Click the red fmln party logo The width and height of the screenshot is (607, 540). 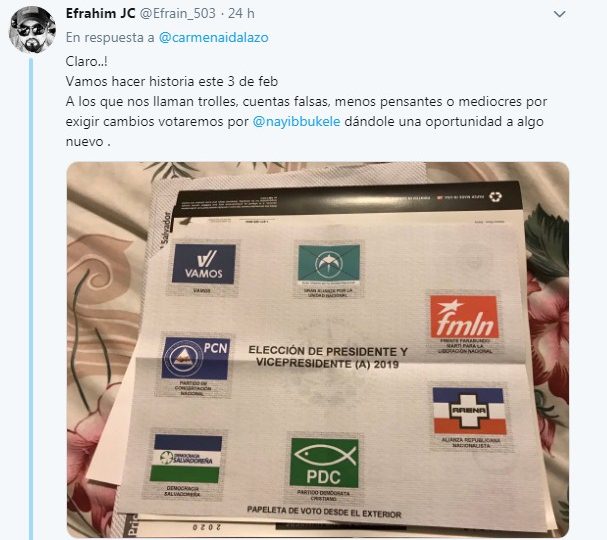[464, 317]
